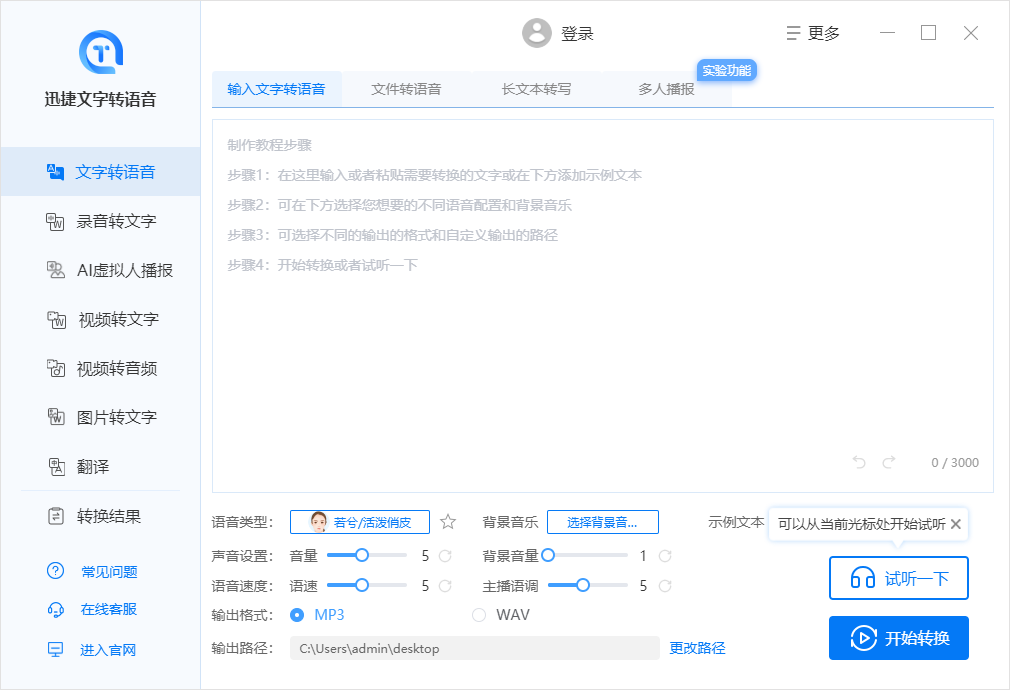
Task: Switch to 多人播报 tab
Action: 667,89
